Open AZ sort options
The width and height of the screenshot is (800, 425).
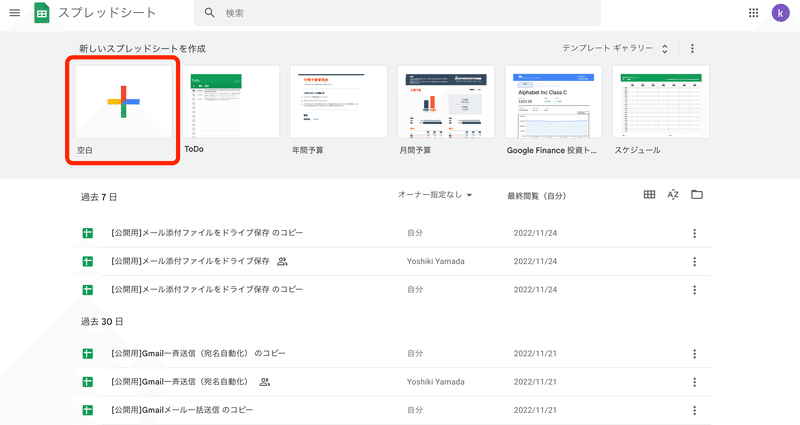(x=673, y=194)
